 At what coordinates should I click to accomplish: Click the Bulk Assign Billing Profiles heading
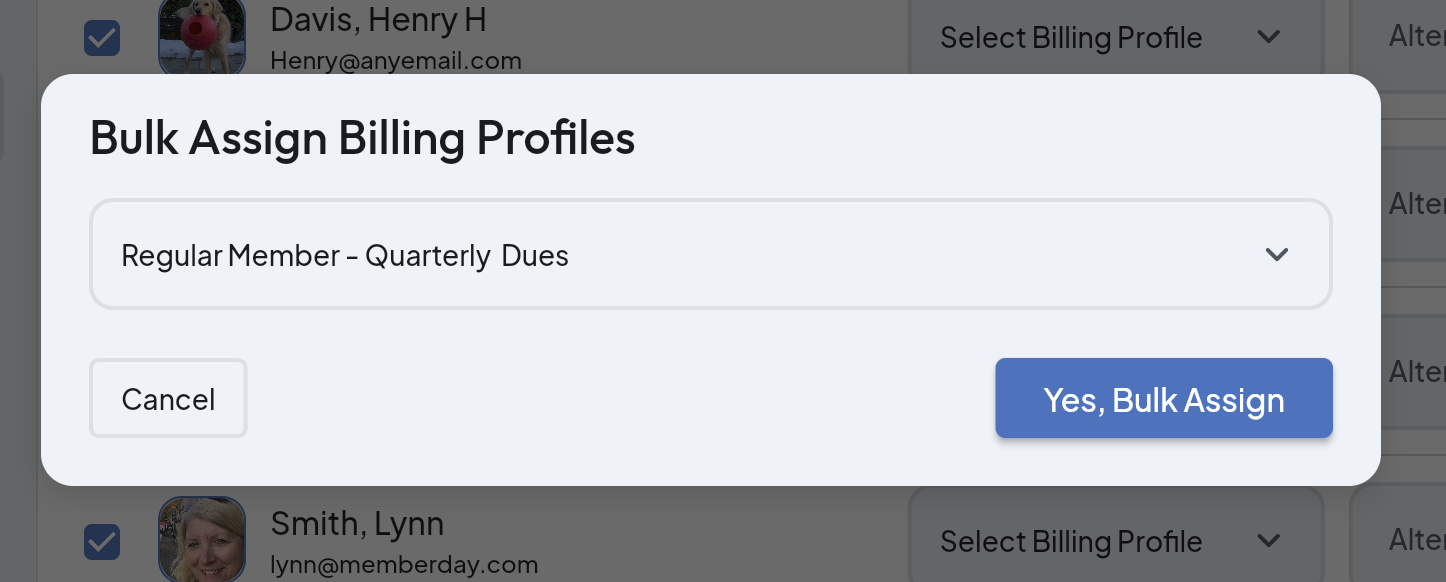click(362, 138)
